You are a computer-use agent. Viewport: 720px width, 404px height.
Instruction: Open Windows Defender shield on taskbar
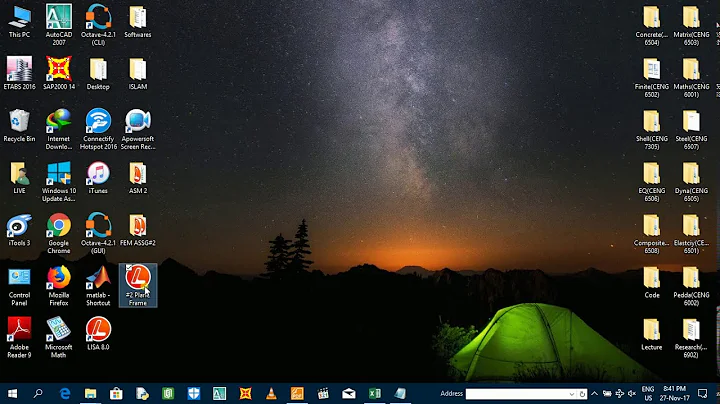coord(194,393)
